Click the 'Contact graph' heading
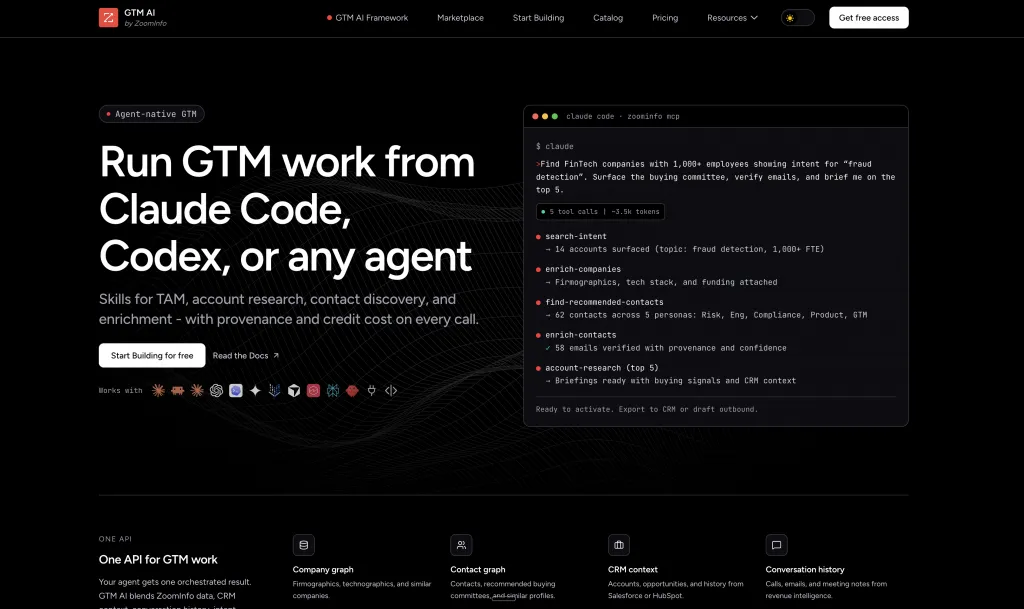The image size is (1024, 609). [477, 570]
